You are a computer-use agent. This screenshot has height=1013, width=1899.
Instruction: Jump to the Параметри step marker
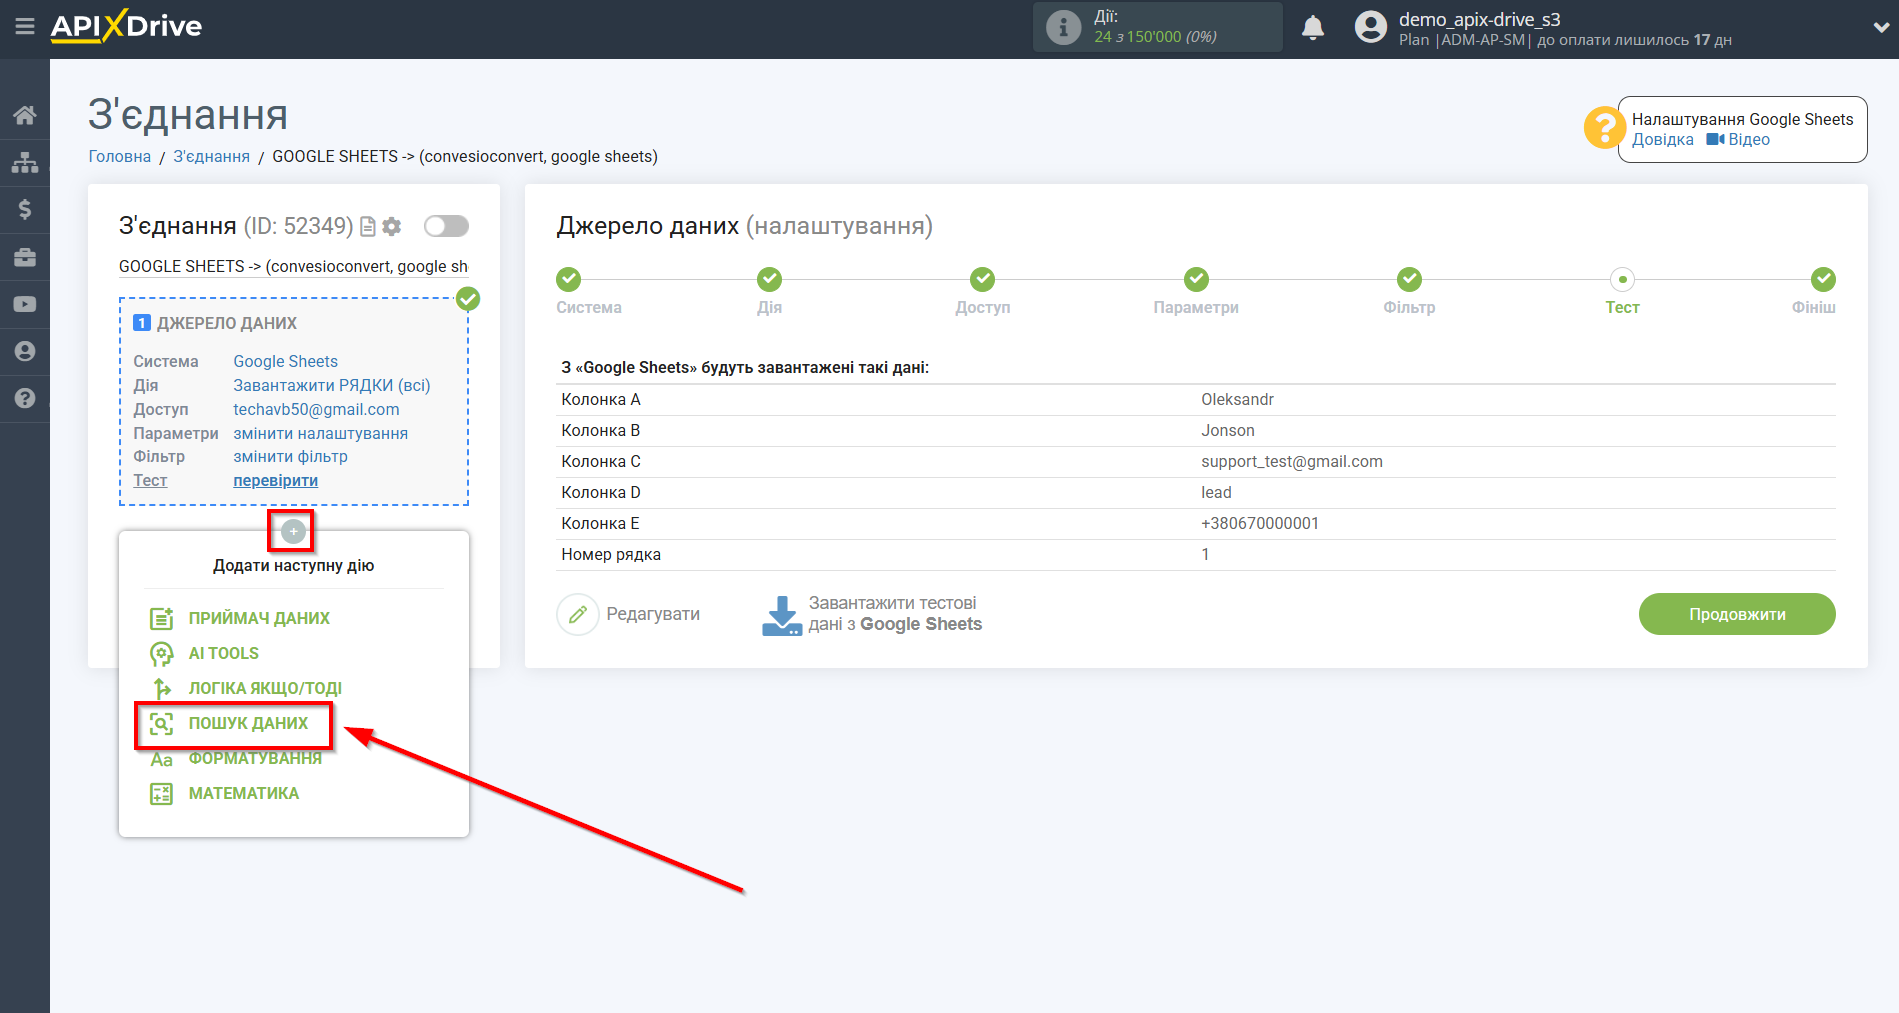point(1196,280)
